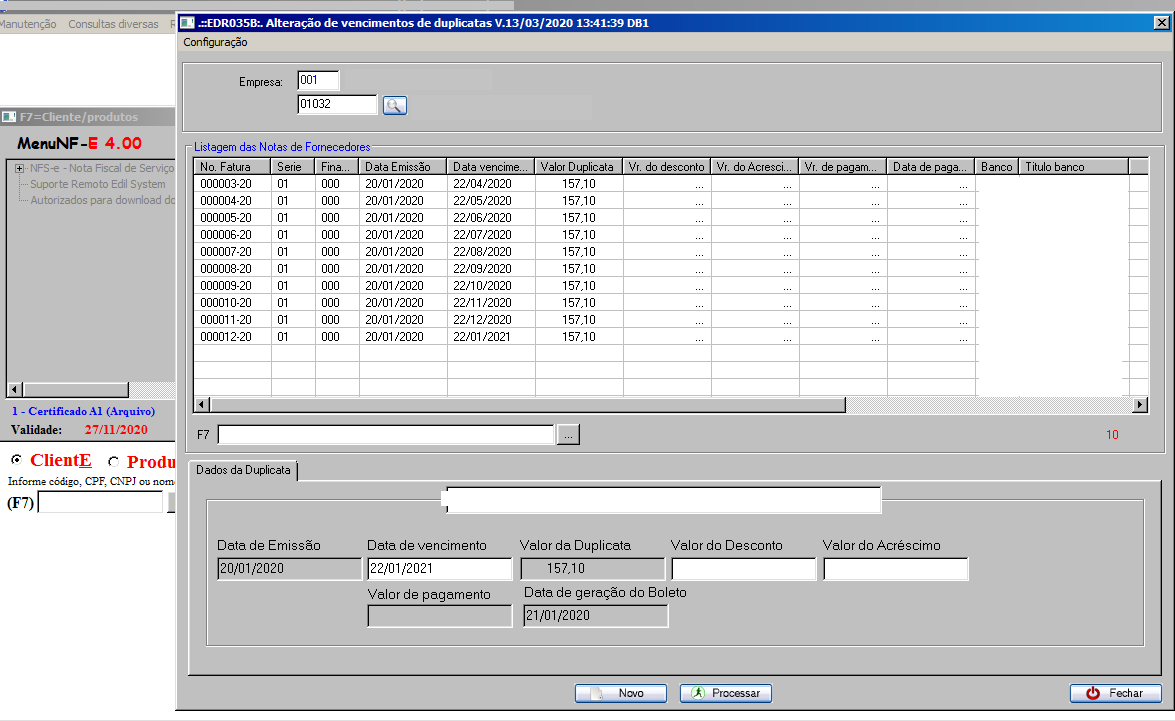
Task: Click the table's horizontal scrollbar thumb
Action: click(x=527, y=405)
